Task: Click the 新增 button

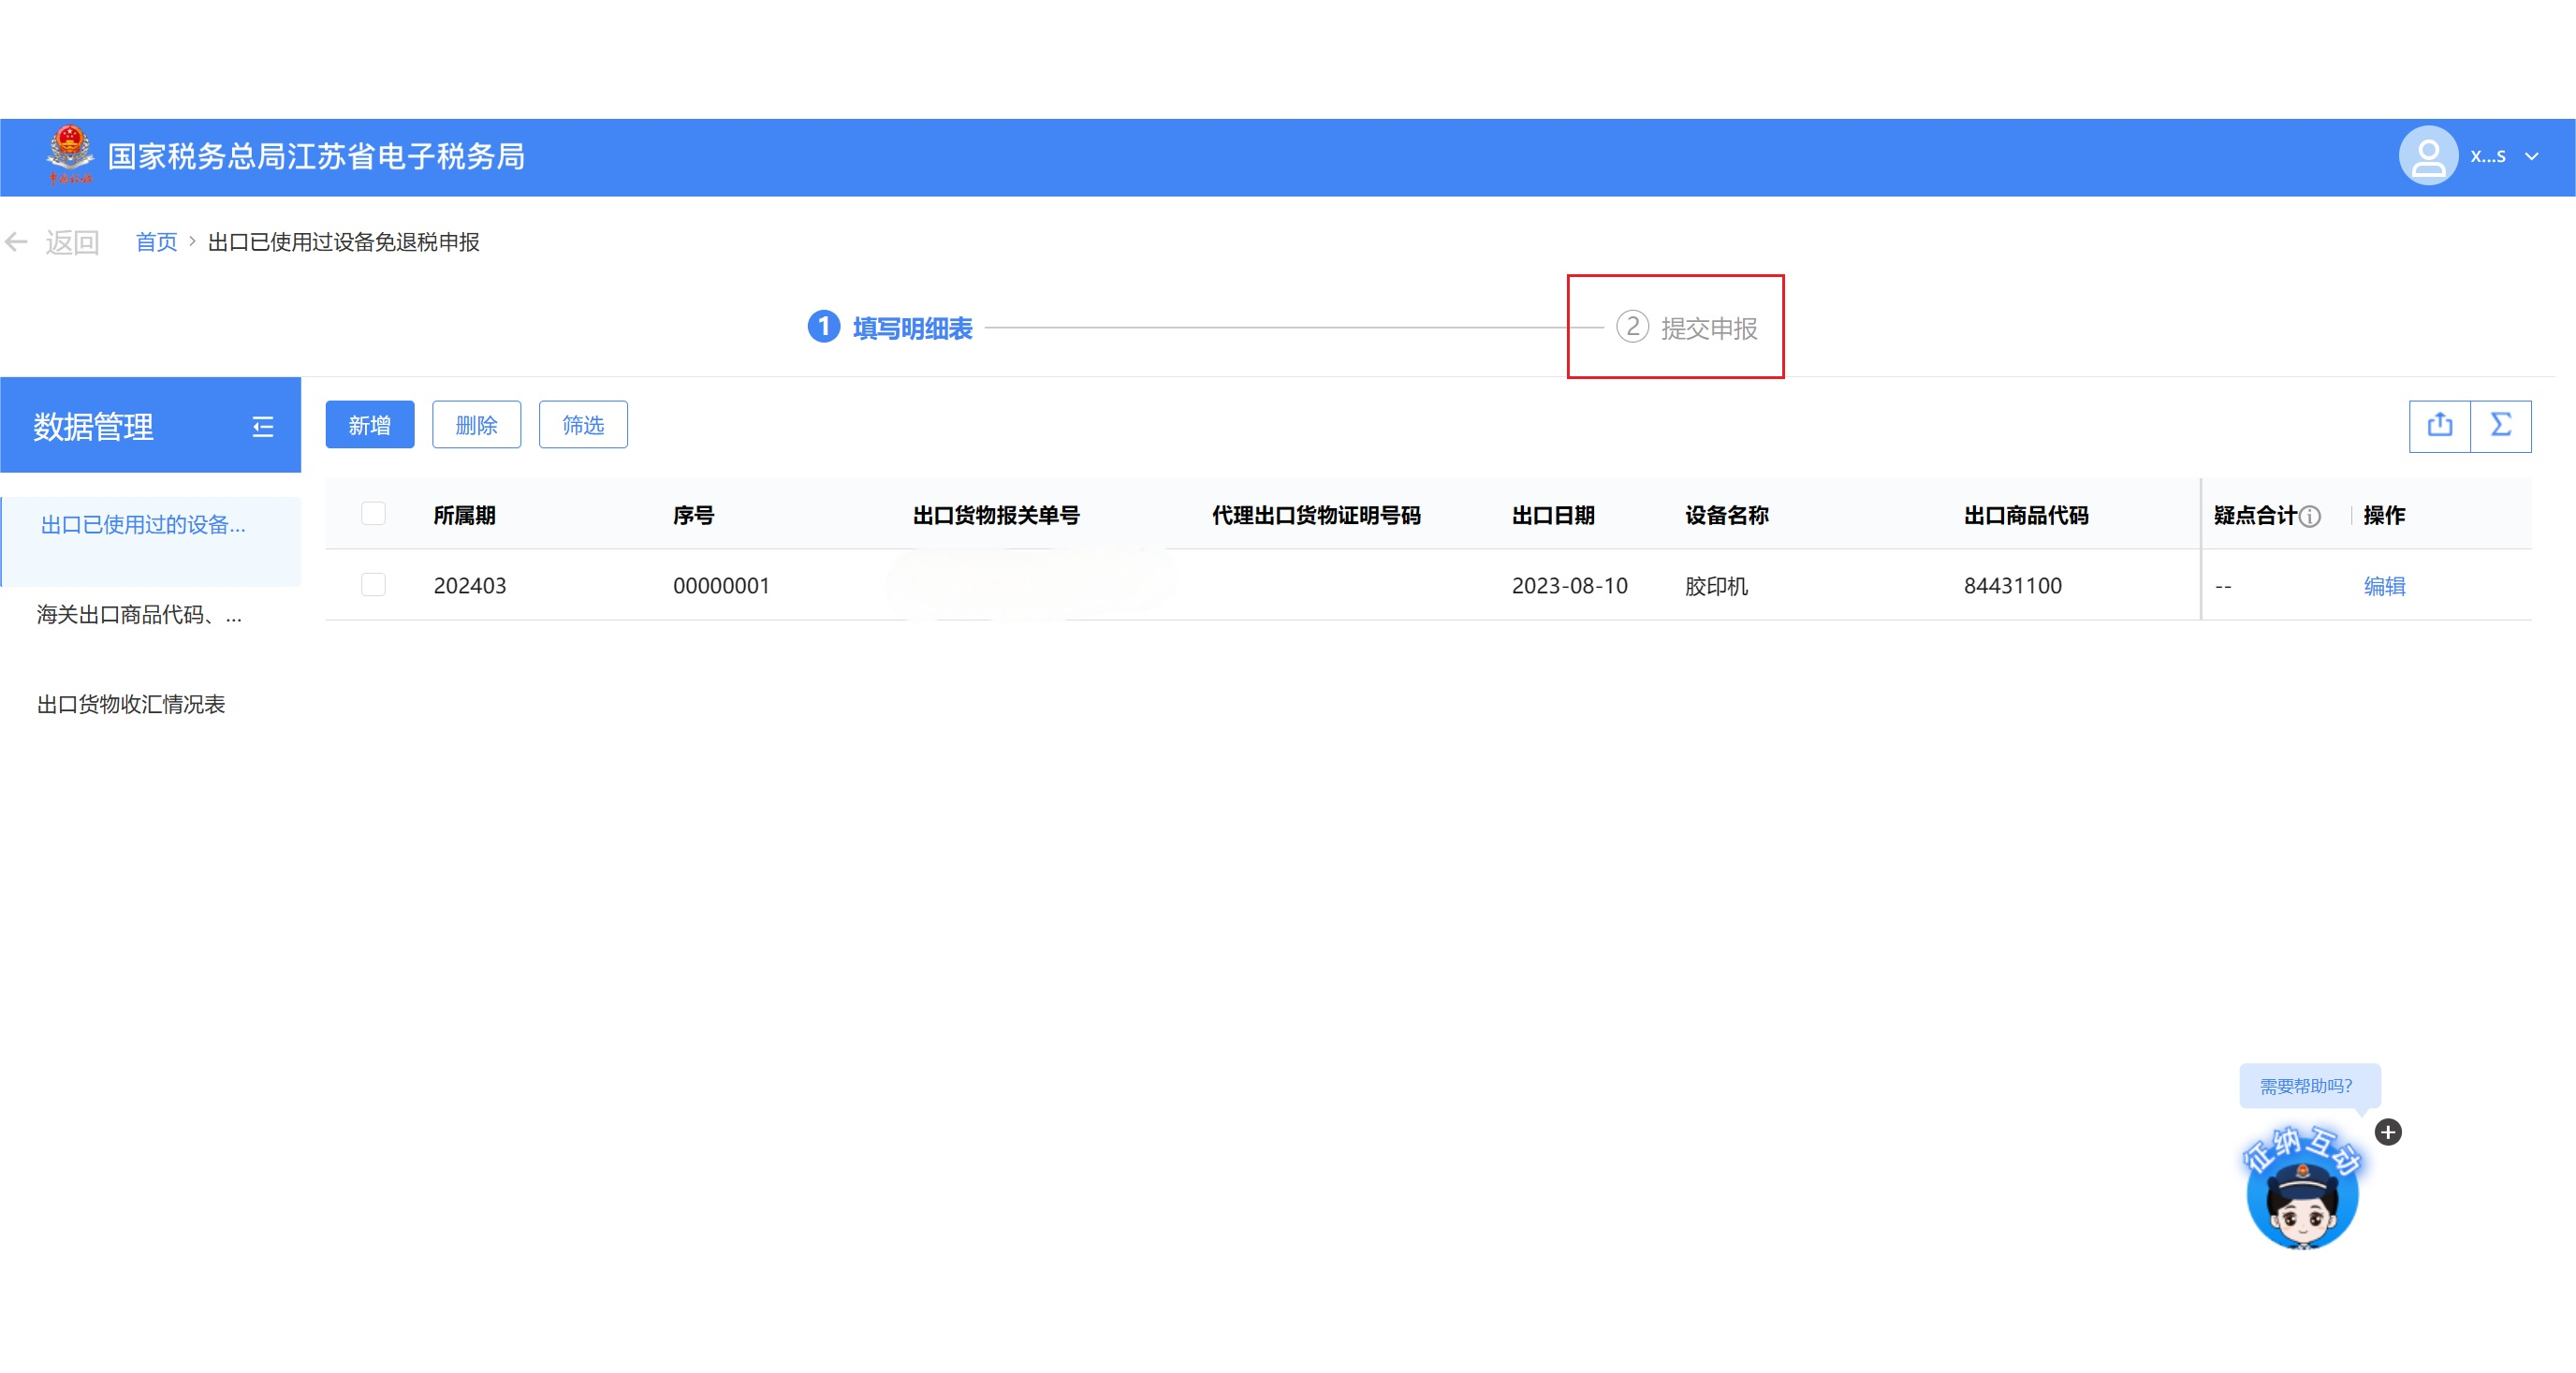Action: (x=369, y=425)
